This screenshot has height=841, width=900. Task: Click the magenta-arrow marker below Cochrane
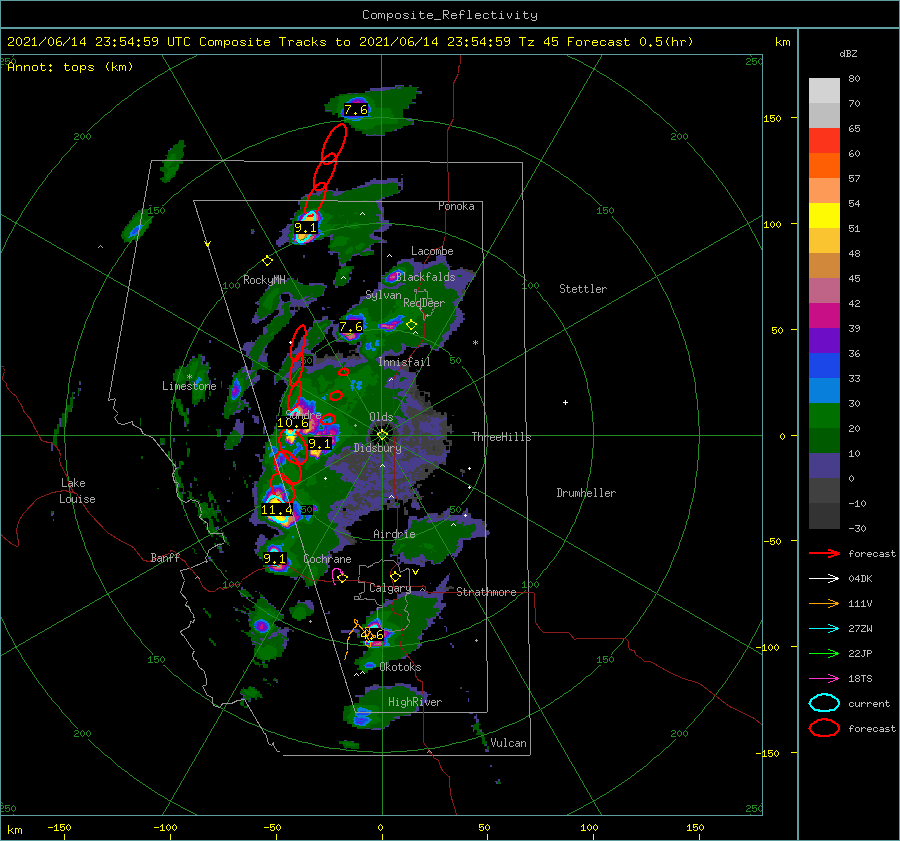(x=341, y=576)
